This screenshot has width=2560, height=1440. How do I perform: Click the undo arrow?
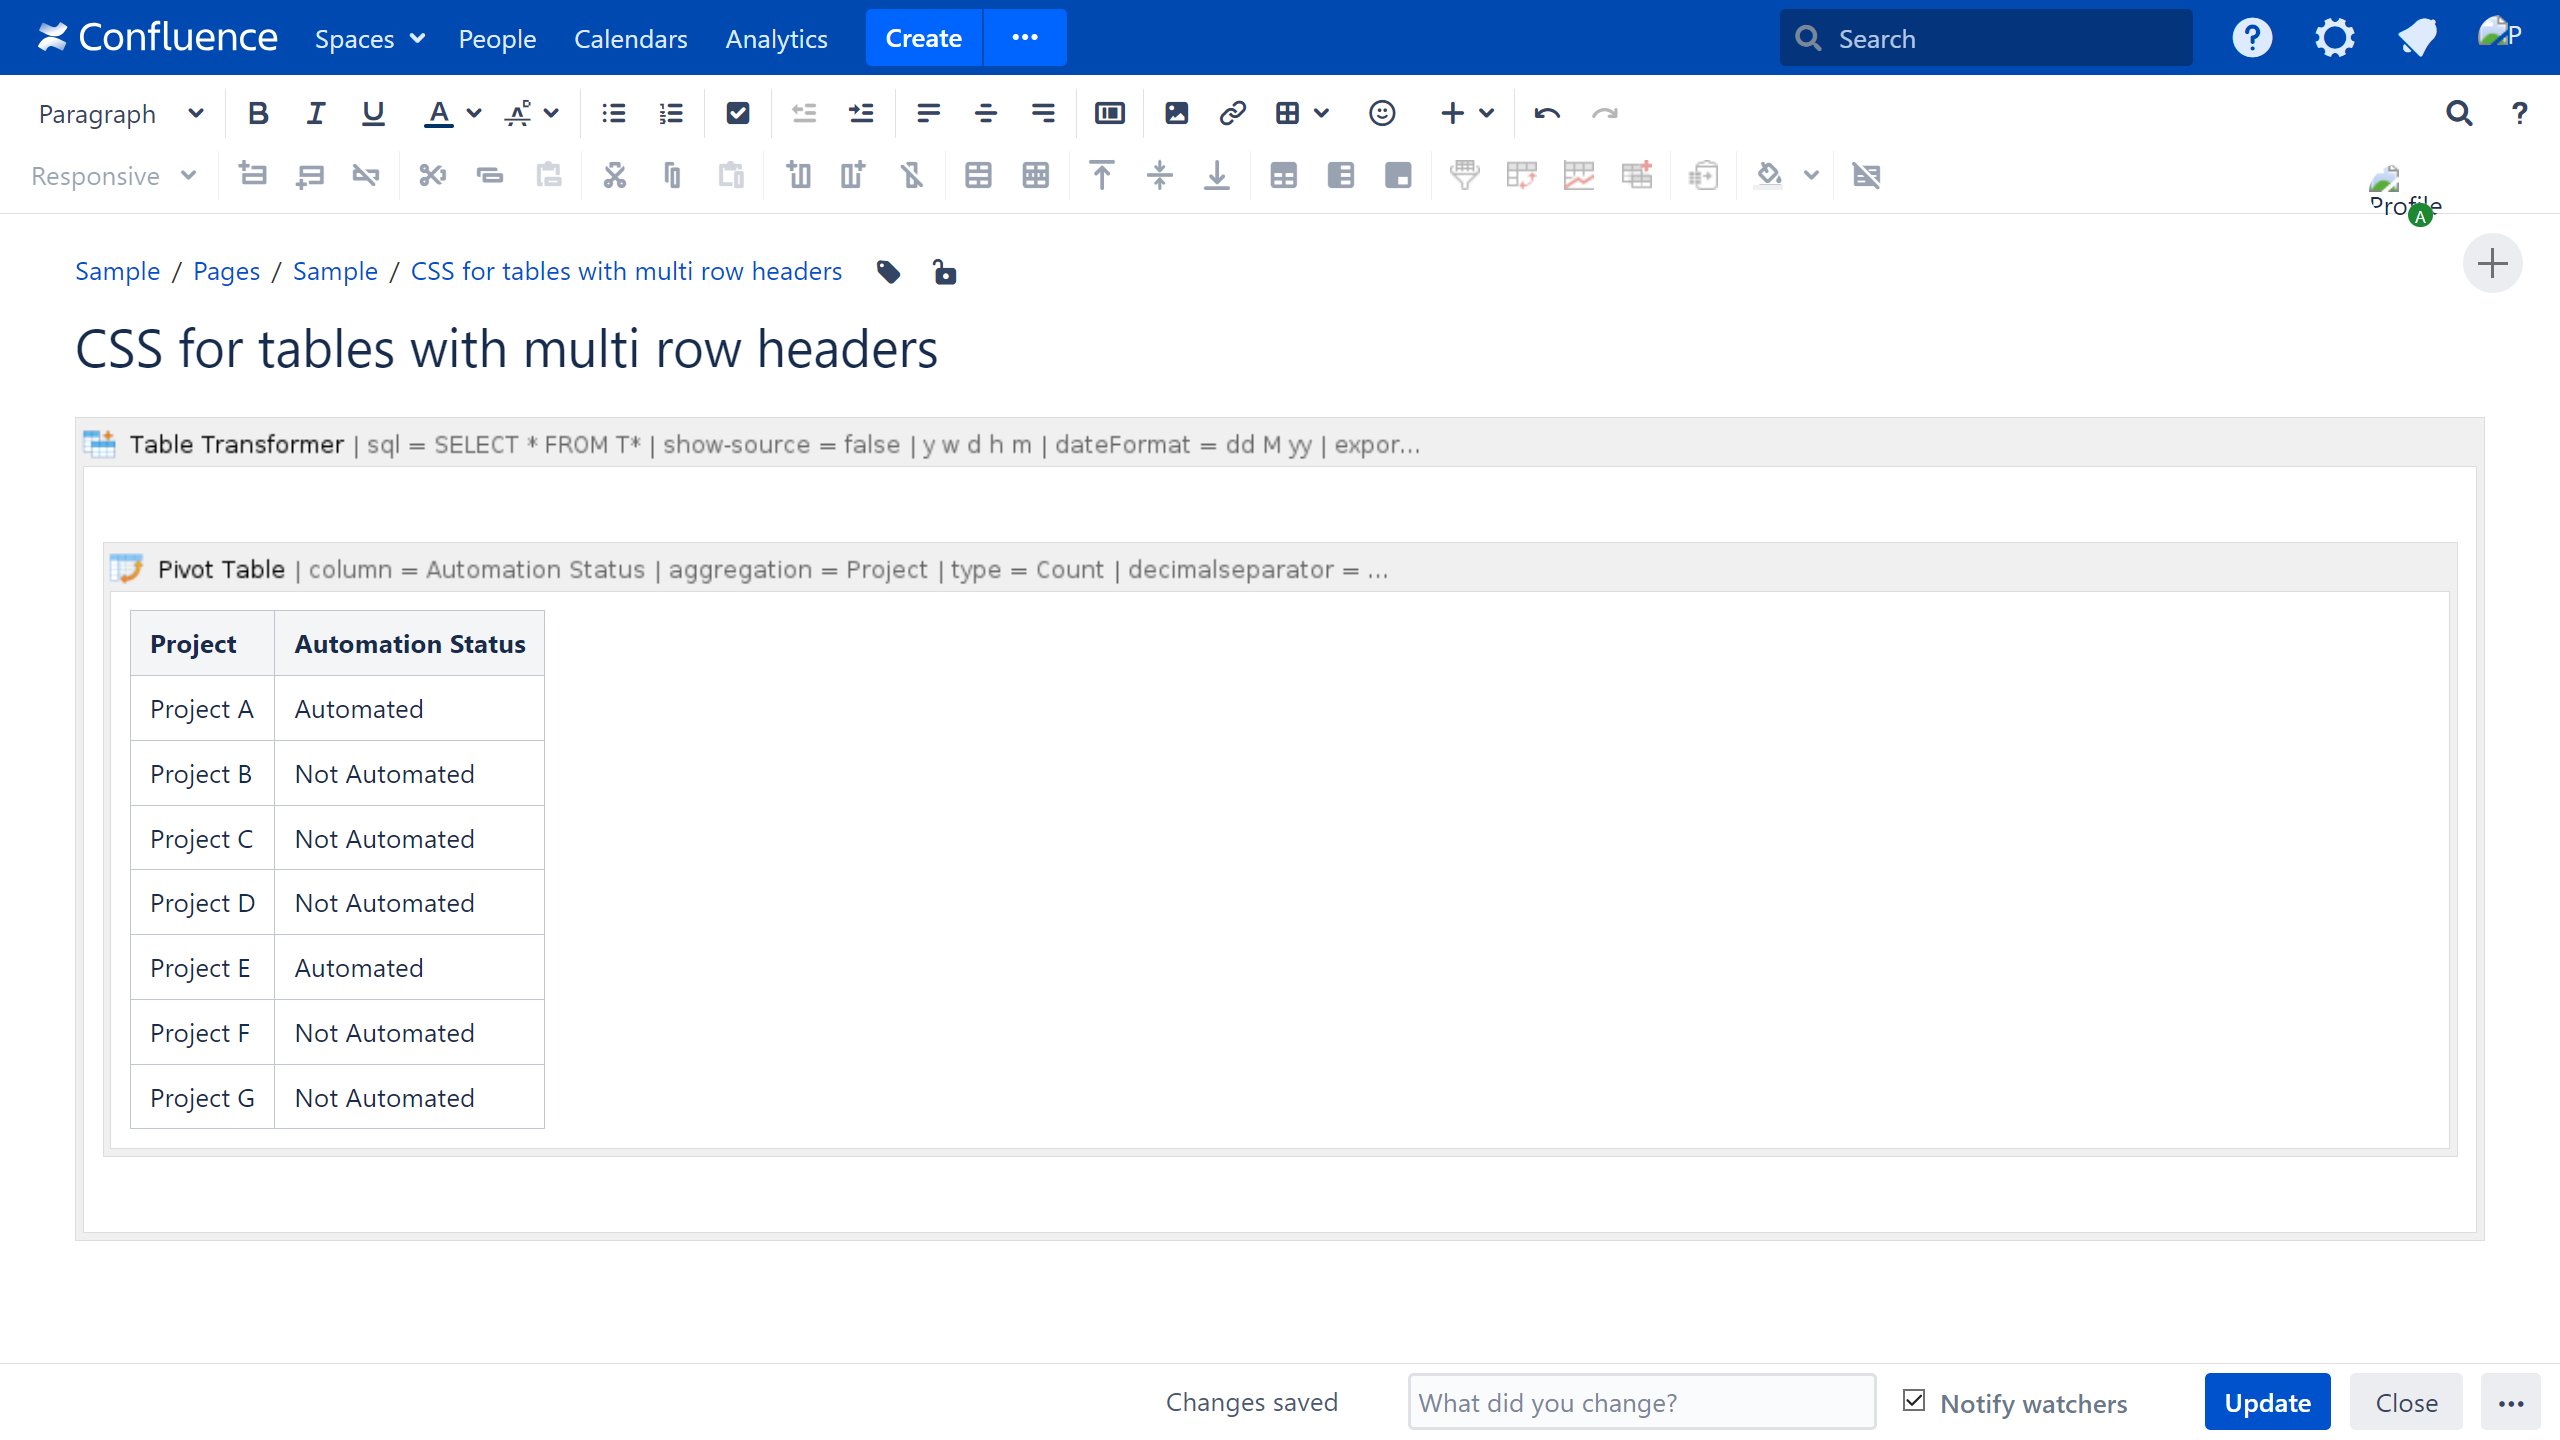[1547, 113]
